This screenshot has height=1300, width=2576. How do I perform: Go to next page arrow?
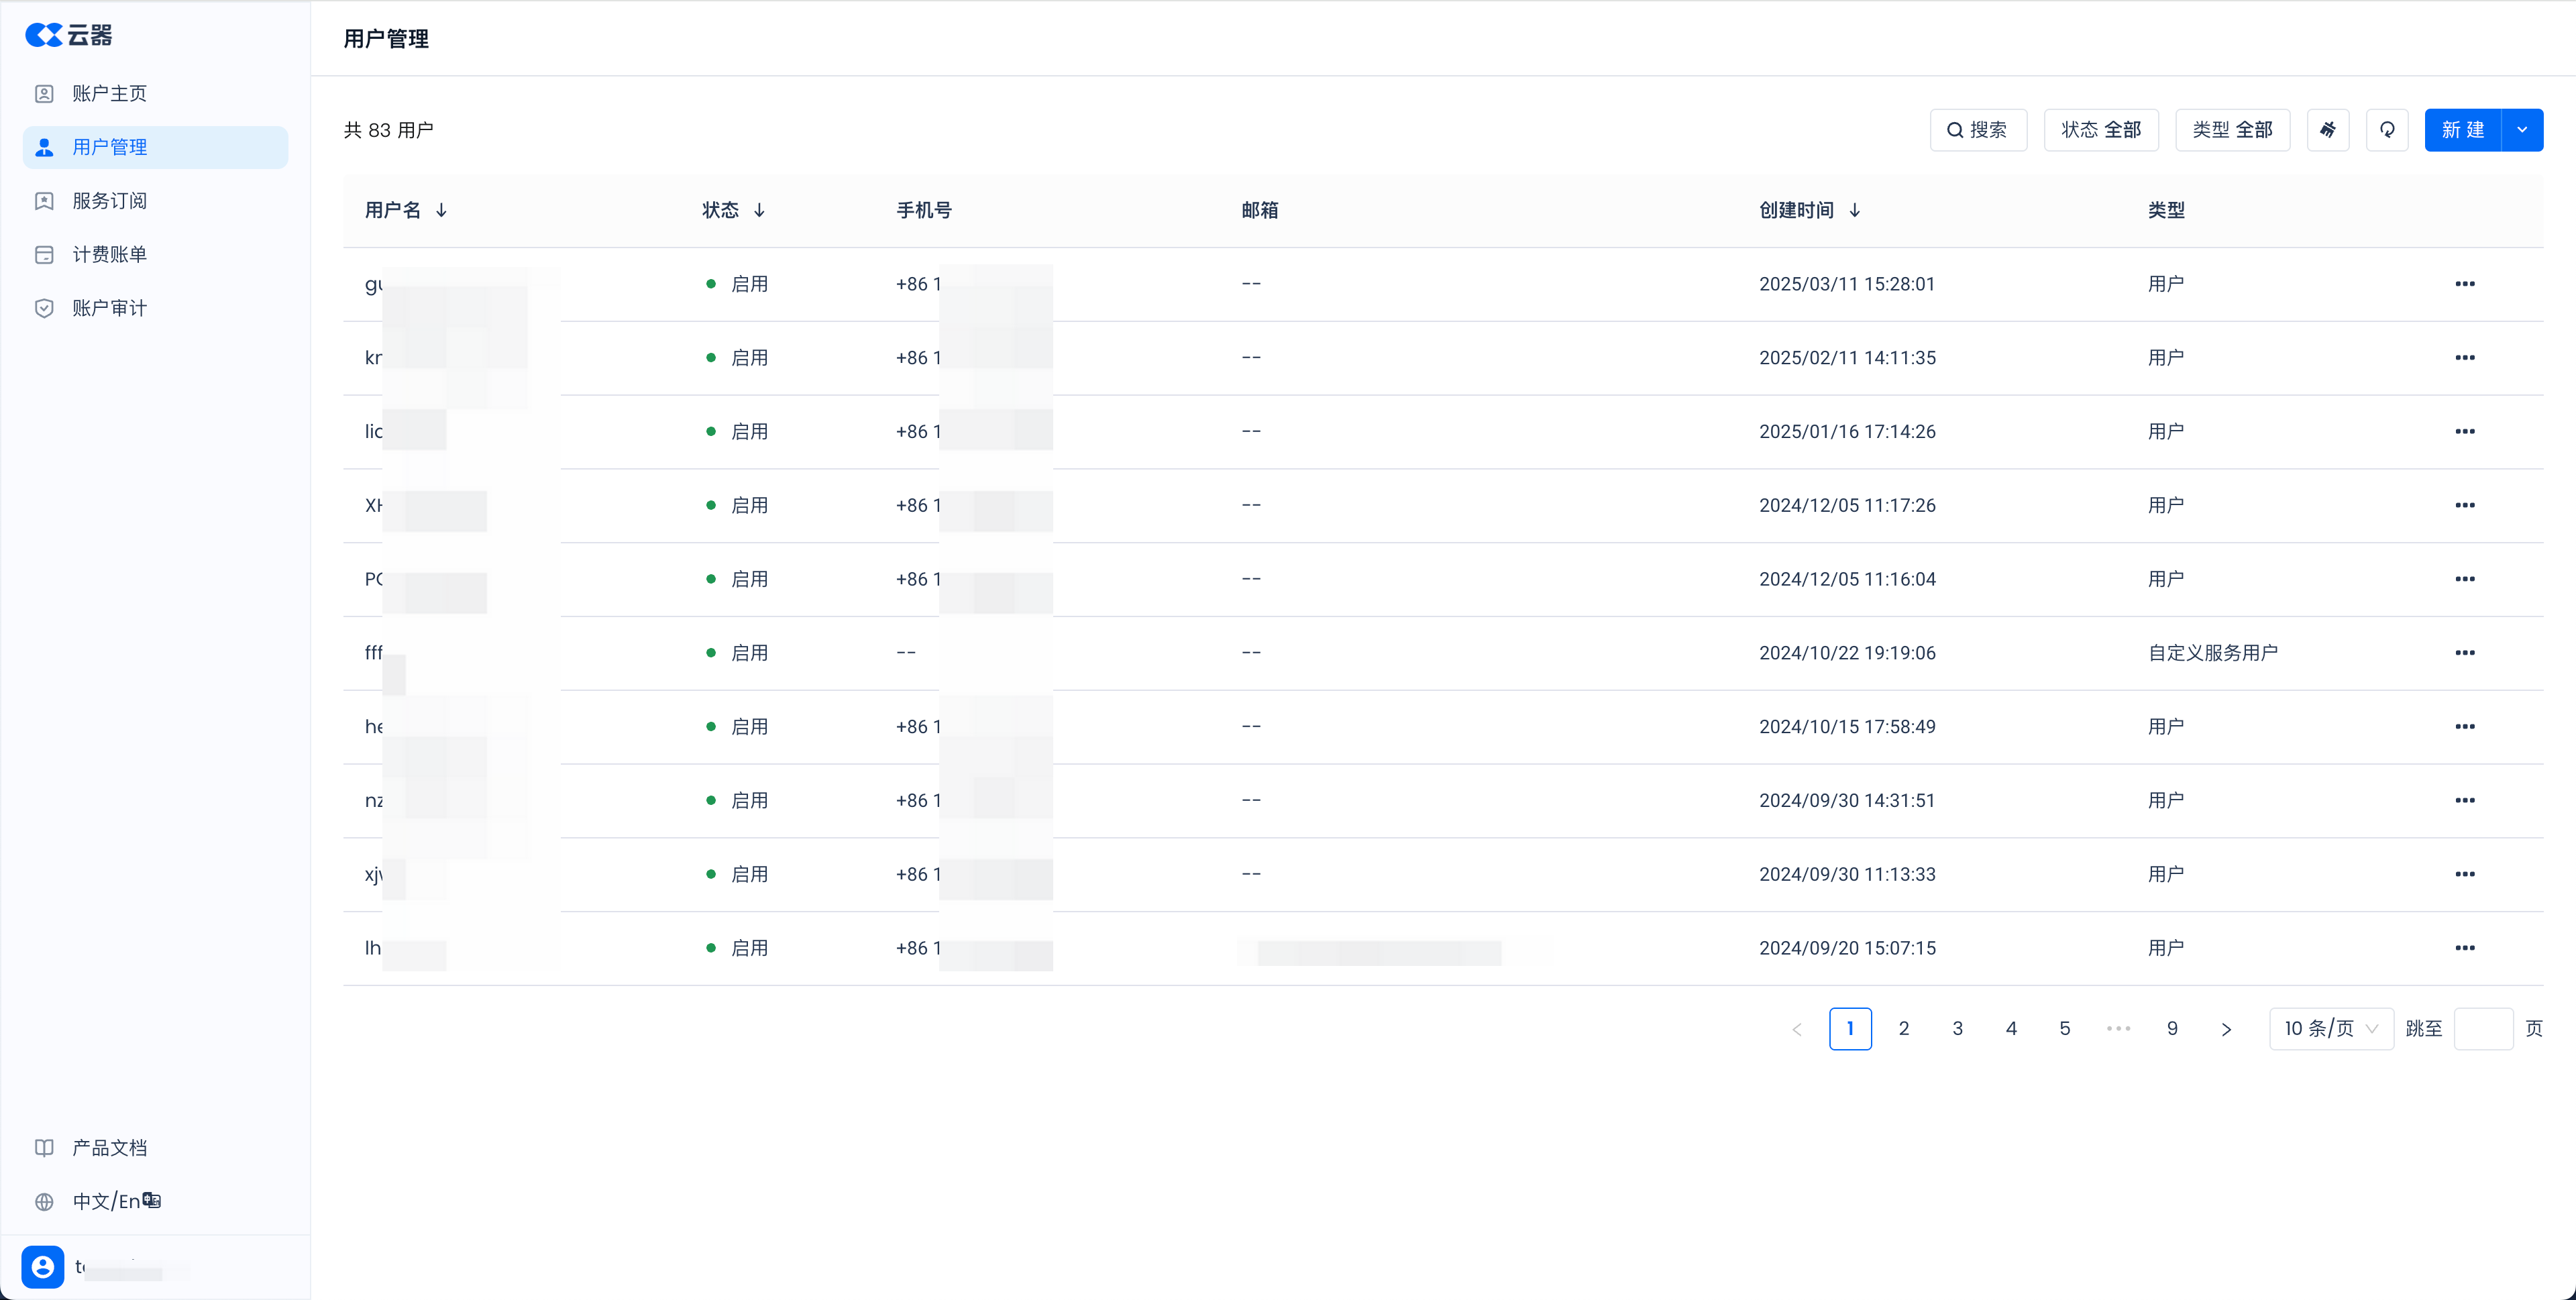coord(2226,1029)
